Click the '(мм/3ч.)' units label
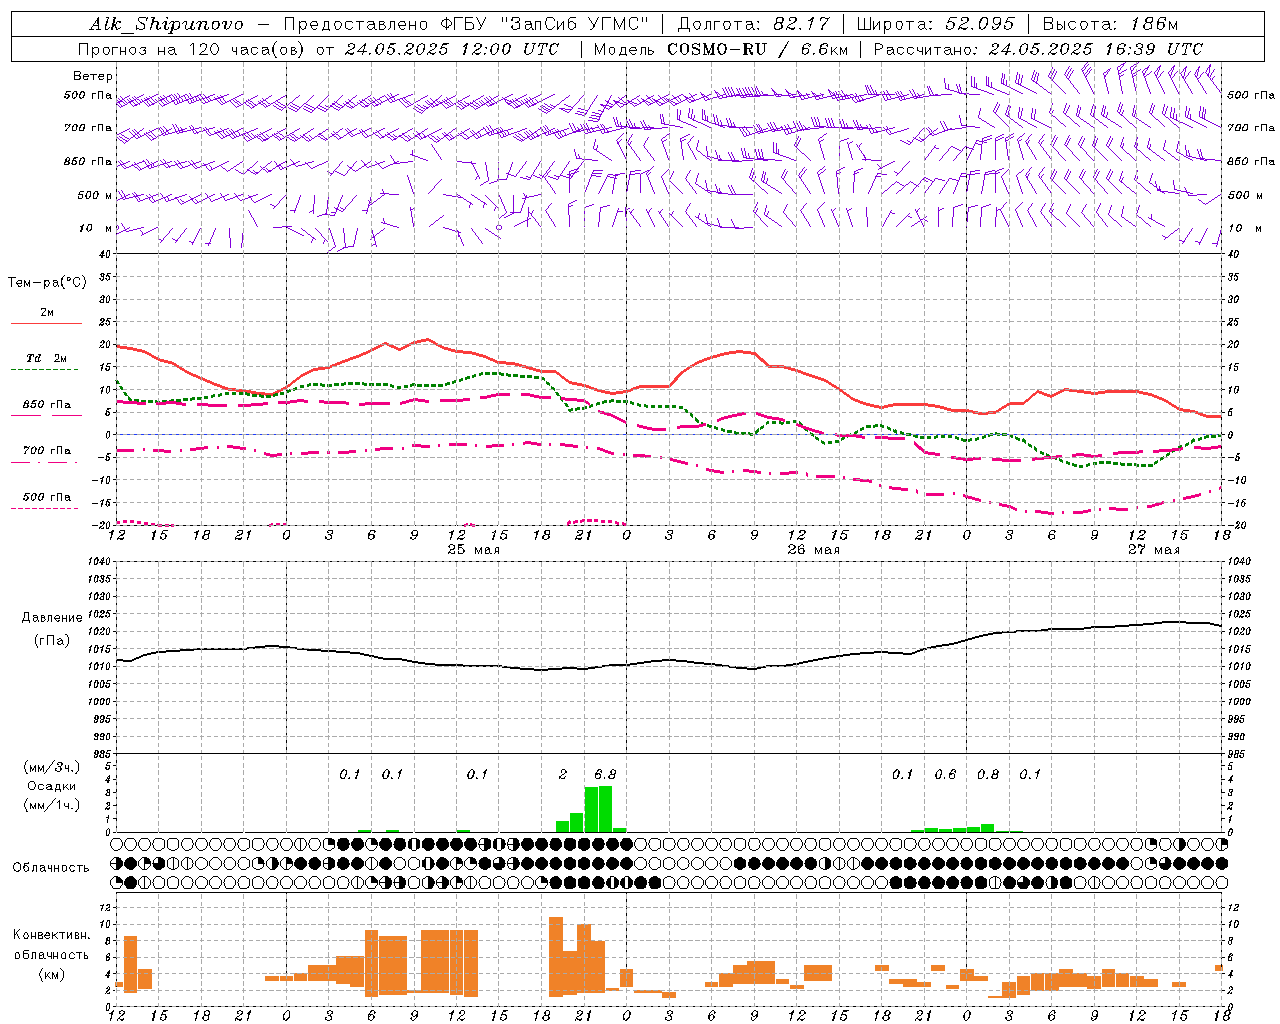Screen dimensions: 1280x1024 click(52, 768)
